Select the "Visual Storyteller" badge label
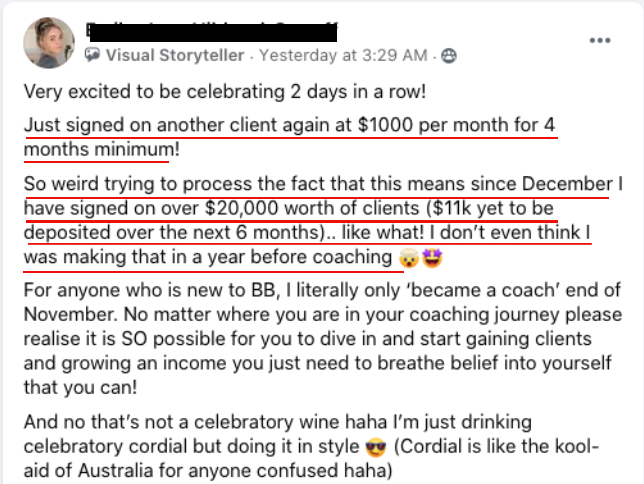Viewport: 644px width, 484px height. [x=175, y=55]
